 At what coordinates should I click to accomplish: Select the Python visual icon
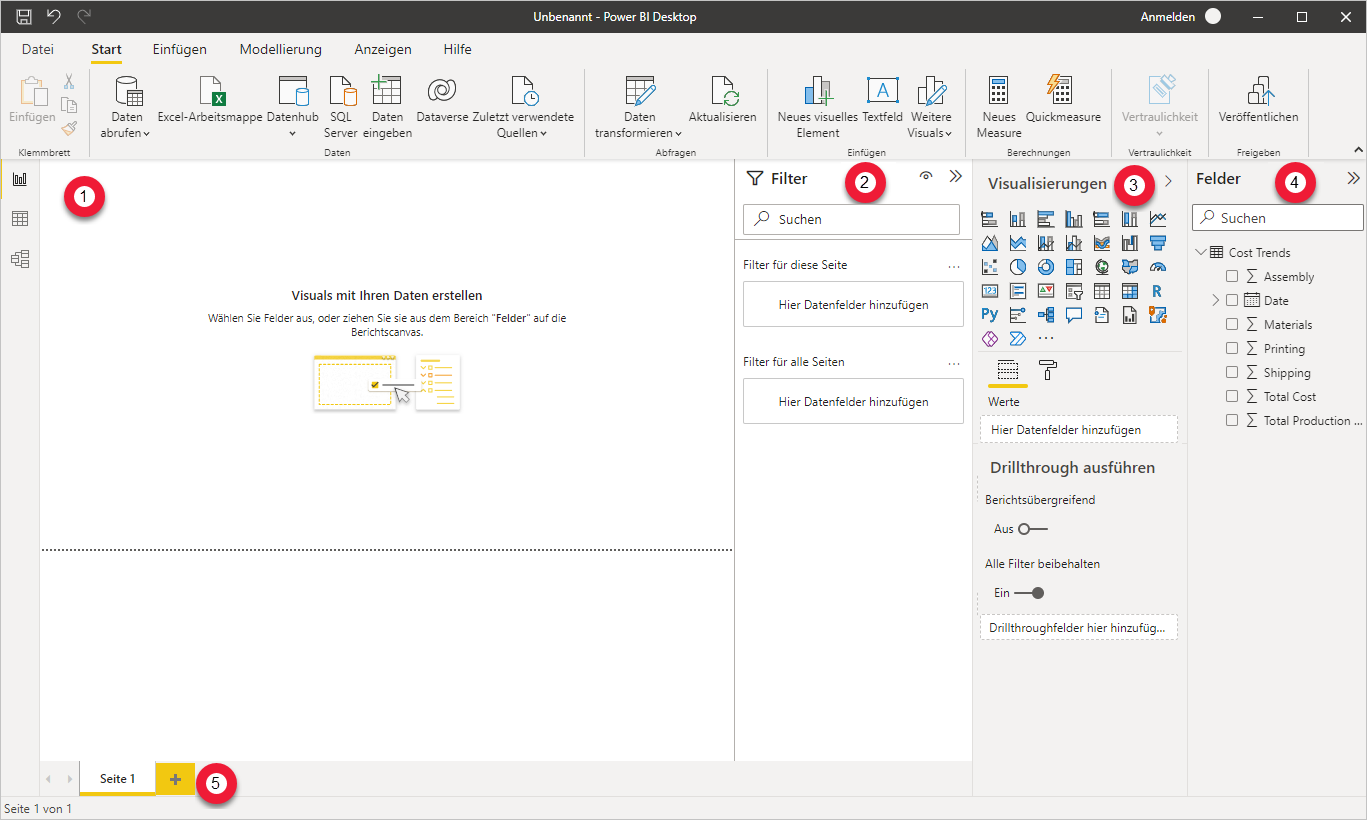pos(989,315)
